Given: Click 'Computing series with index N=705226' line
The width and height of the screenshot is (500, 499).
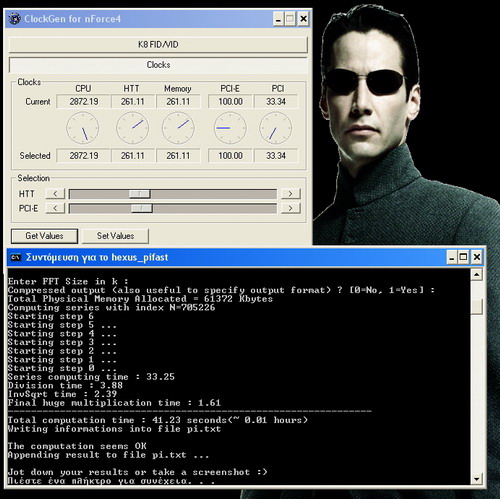Looking at the screenshot, I should pyautogui.click(x=111, y=307).
